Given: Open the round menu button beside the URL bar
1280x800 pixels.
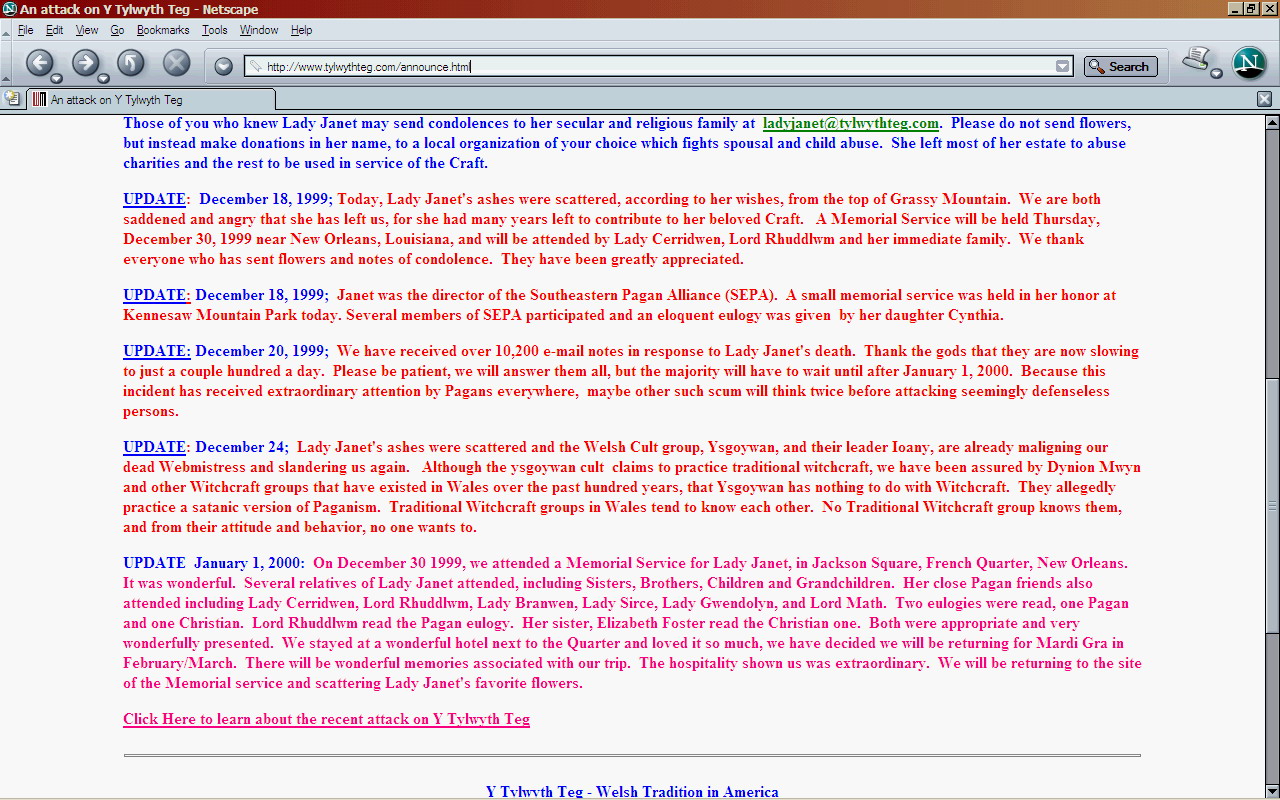Looking at the screenshot, I should click(224, 66).
